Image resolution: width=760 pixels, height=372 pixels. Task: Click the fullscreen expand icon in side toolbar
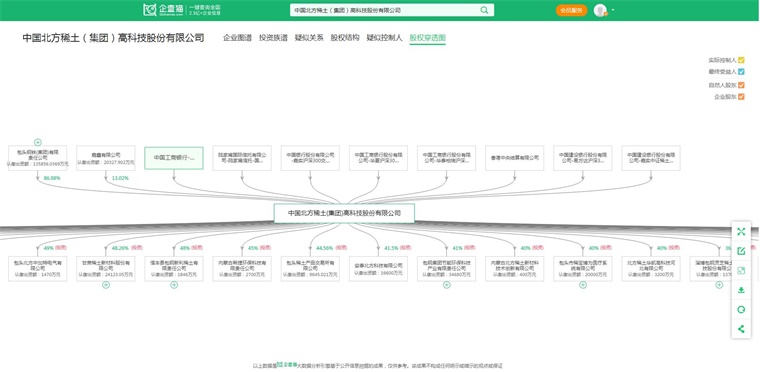point(741,232)
